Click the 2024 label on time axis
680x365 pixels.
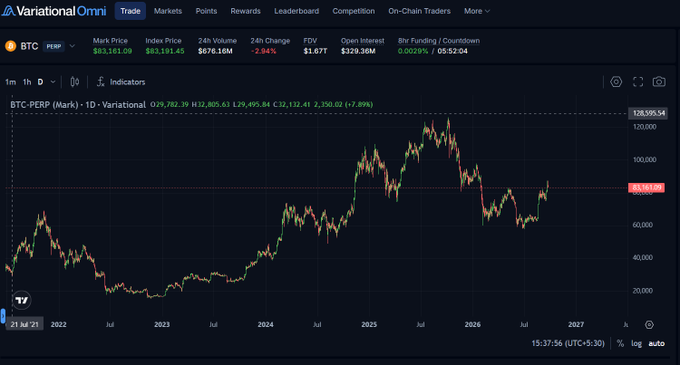265,324
